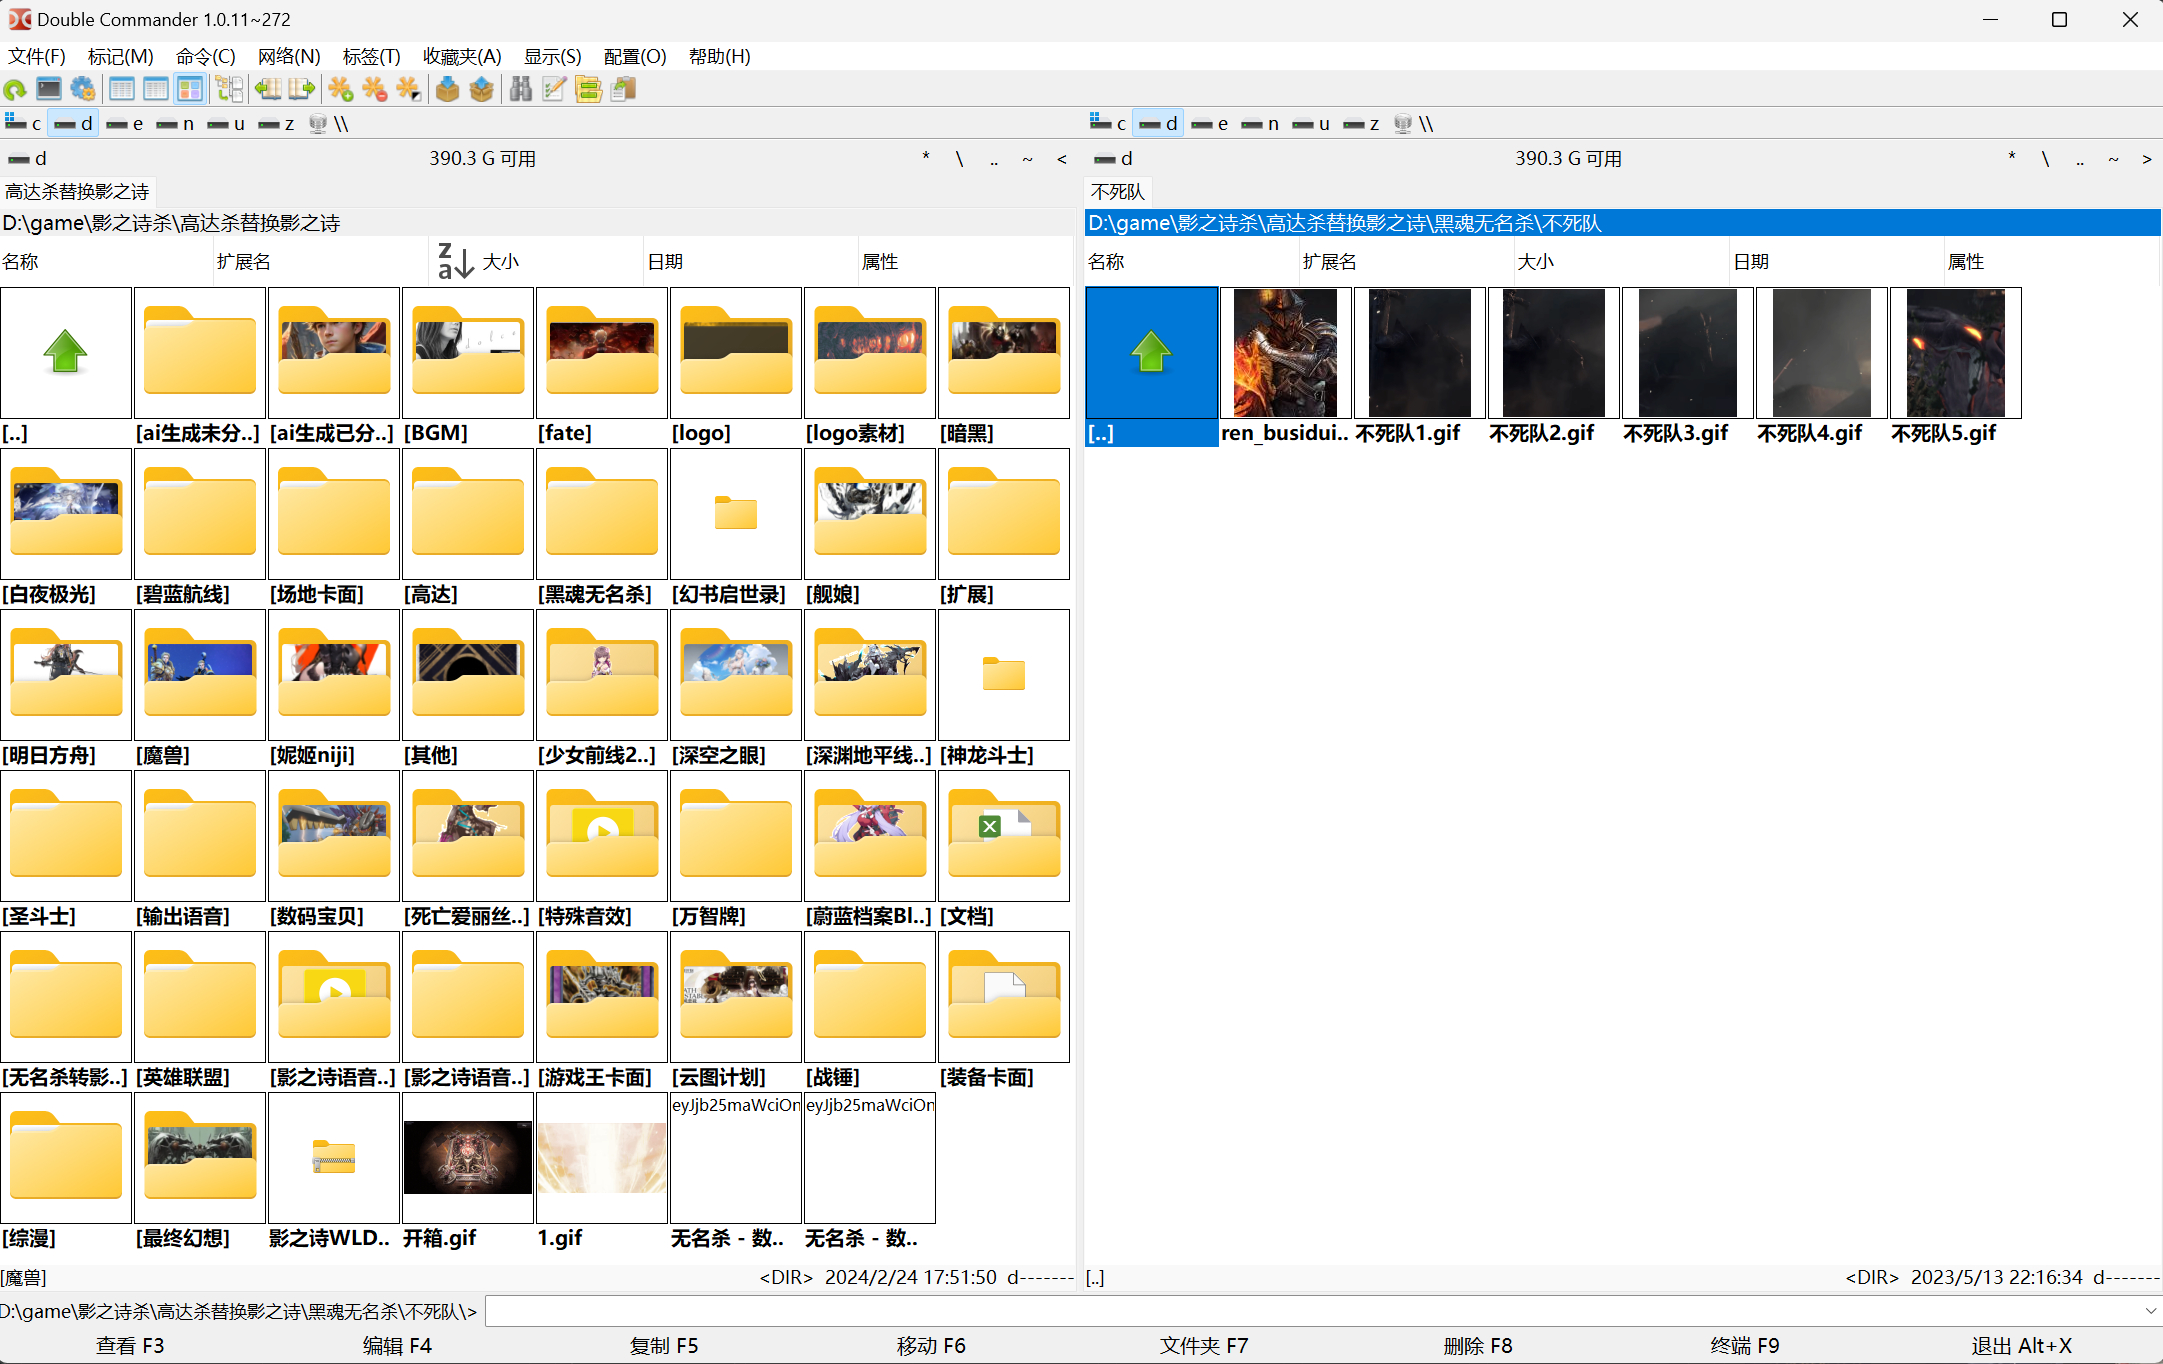Select the 高达杀替换影之诗 folder tab
This screenshot has width=2163, height=1364.
coord(78,192)
